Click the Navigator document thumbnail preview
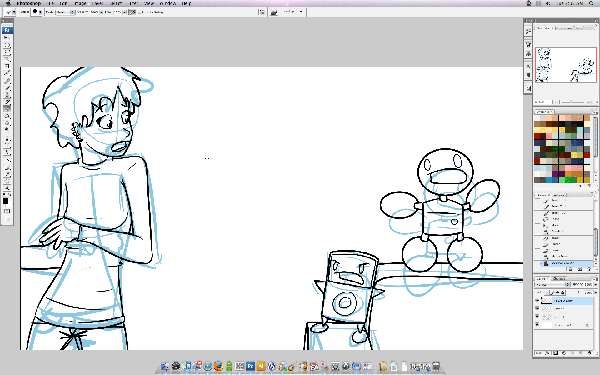 566,65
